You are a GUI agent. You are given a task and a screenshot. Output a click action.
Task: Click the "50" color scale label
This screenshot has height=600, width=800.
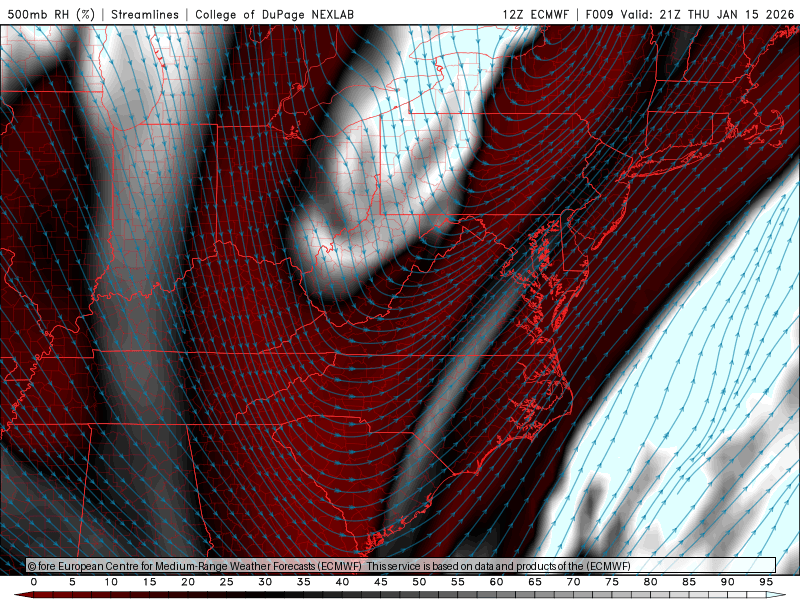point(419,582)
